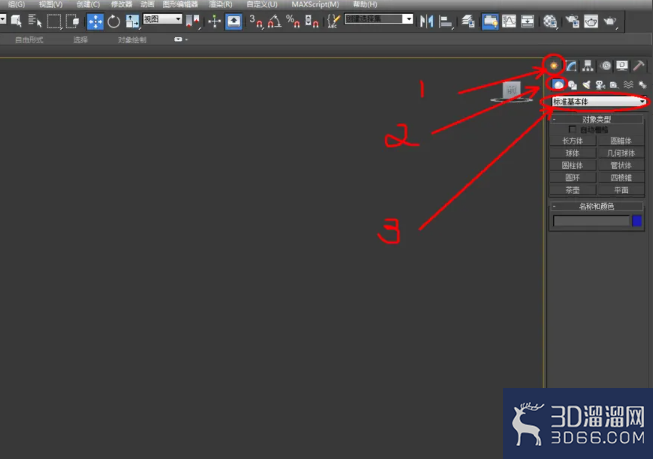The width and height of the screenshot is (653, 459).
Task: Switch to 自由形式 ribbon tab
Action: click(29, 40)
